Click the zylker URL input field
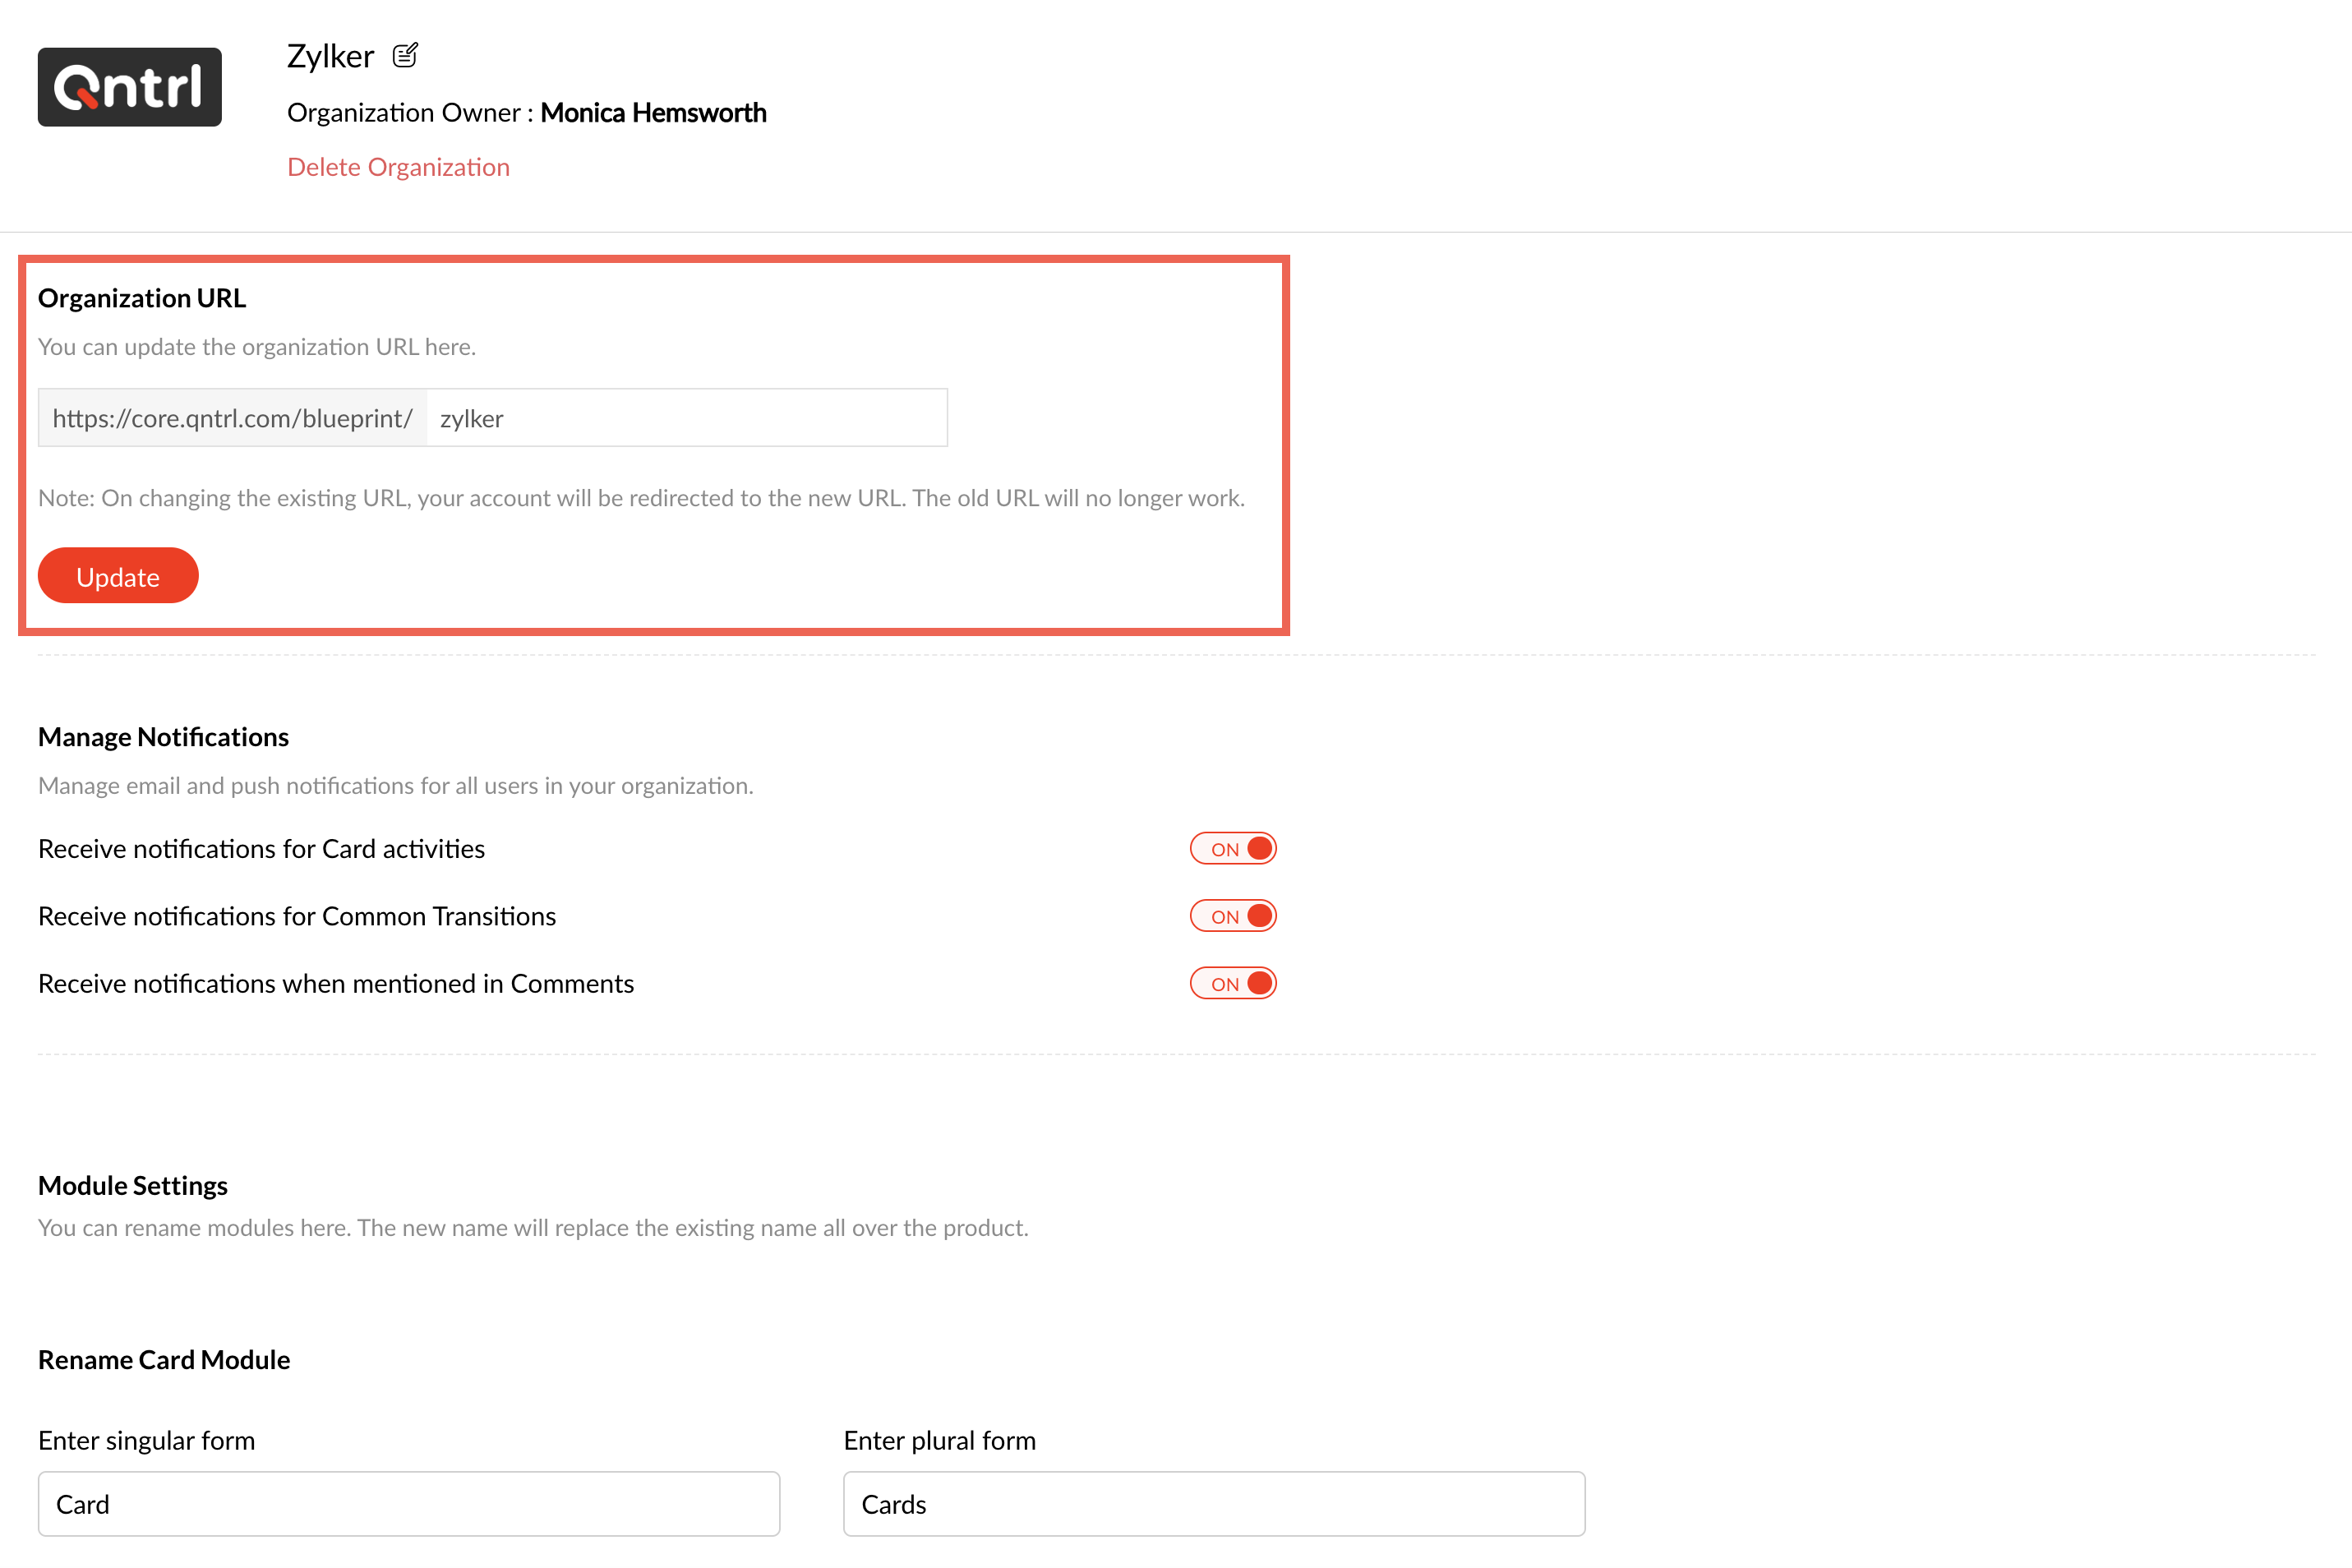Screen dimensions: 2352x1568 pos(686,418)
